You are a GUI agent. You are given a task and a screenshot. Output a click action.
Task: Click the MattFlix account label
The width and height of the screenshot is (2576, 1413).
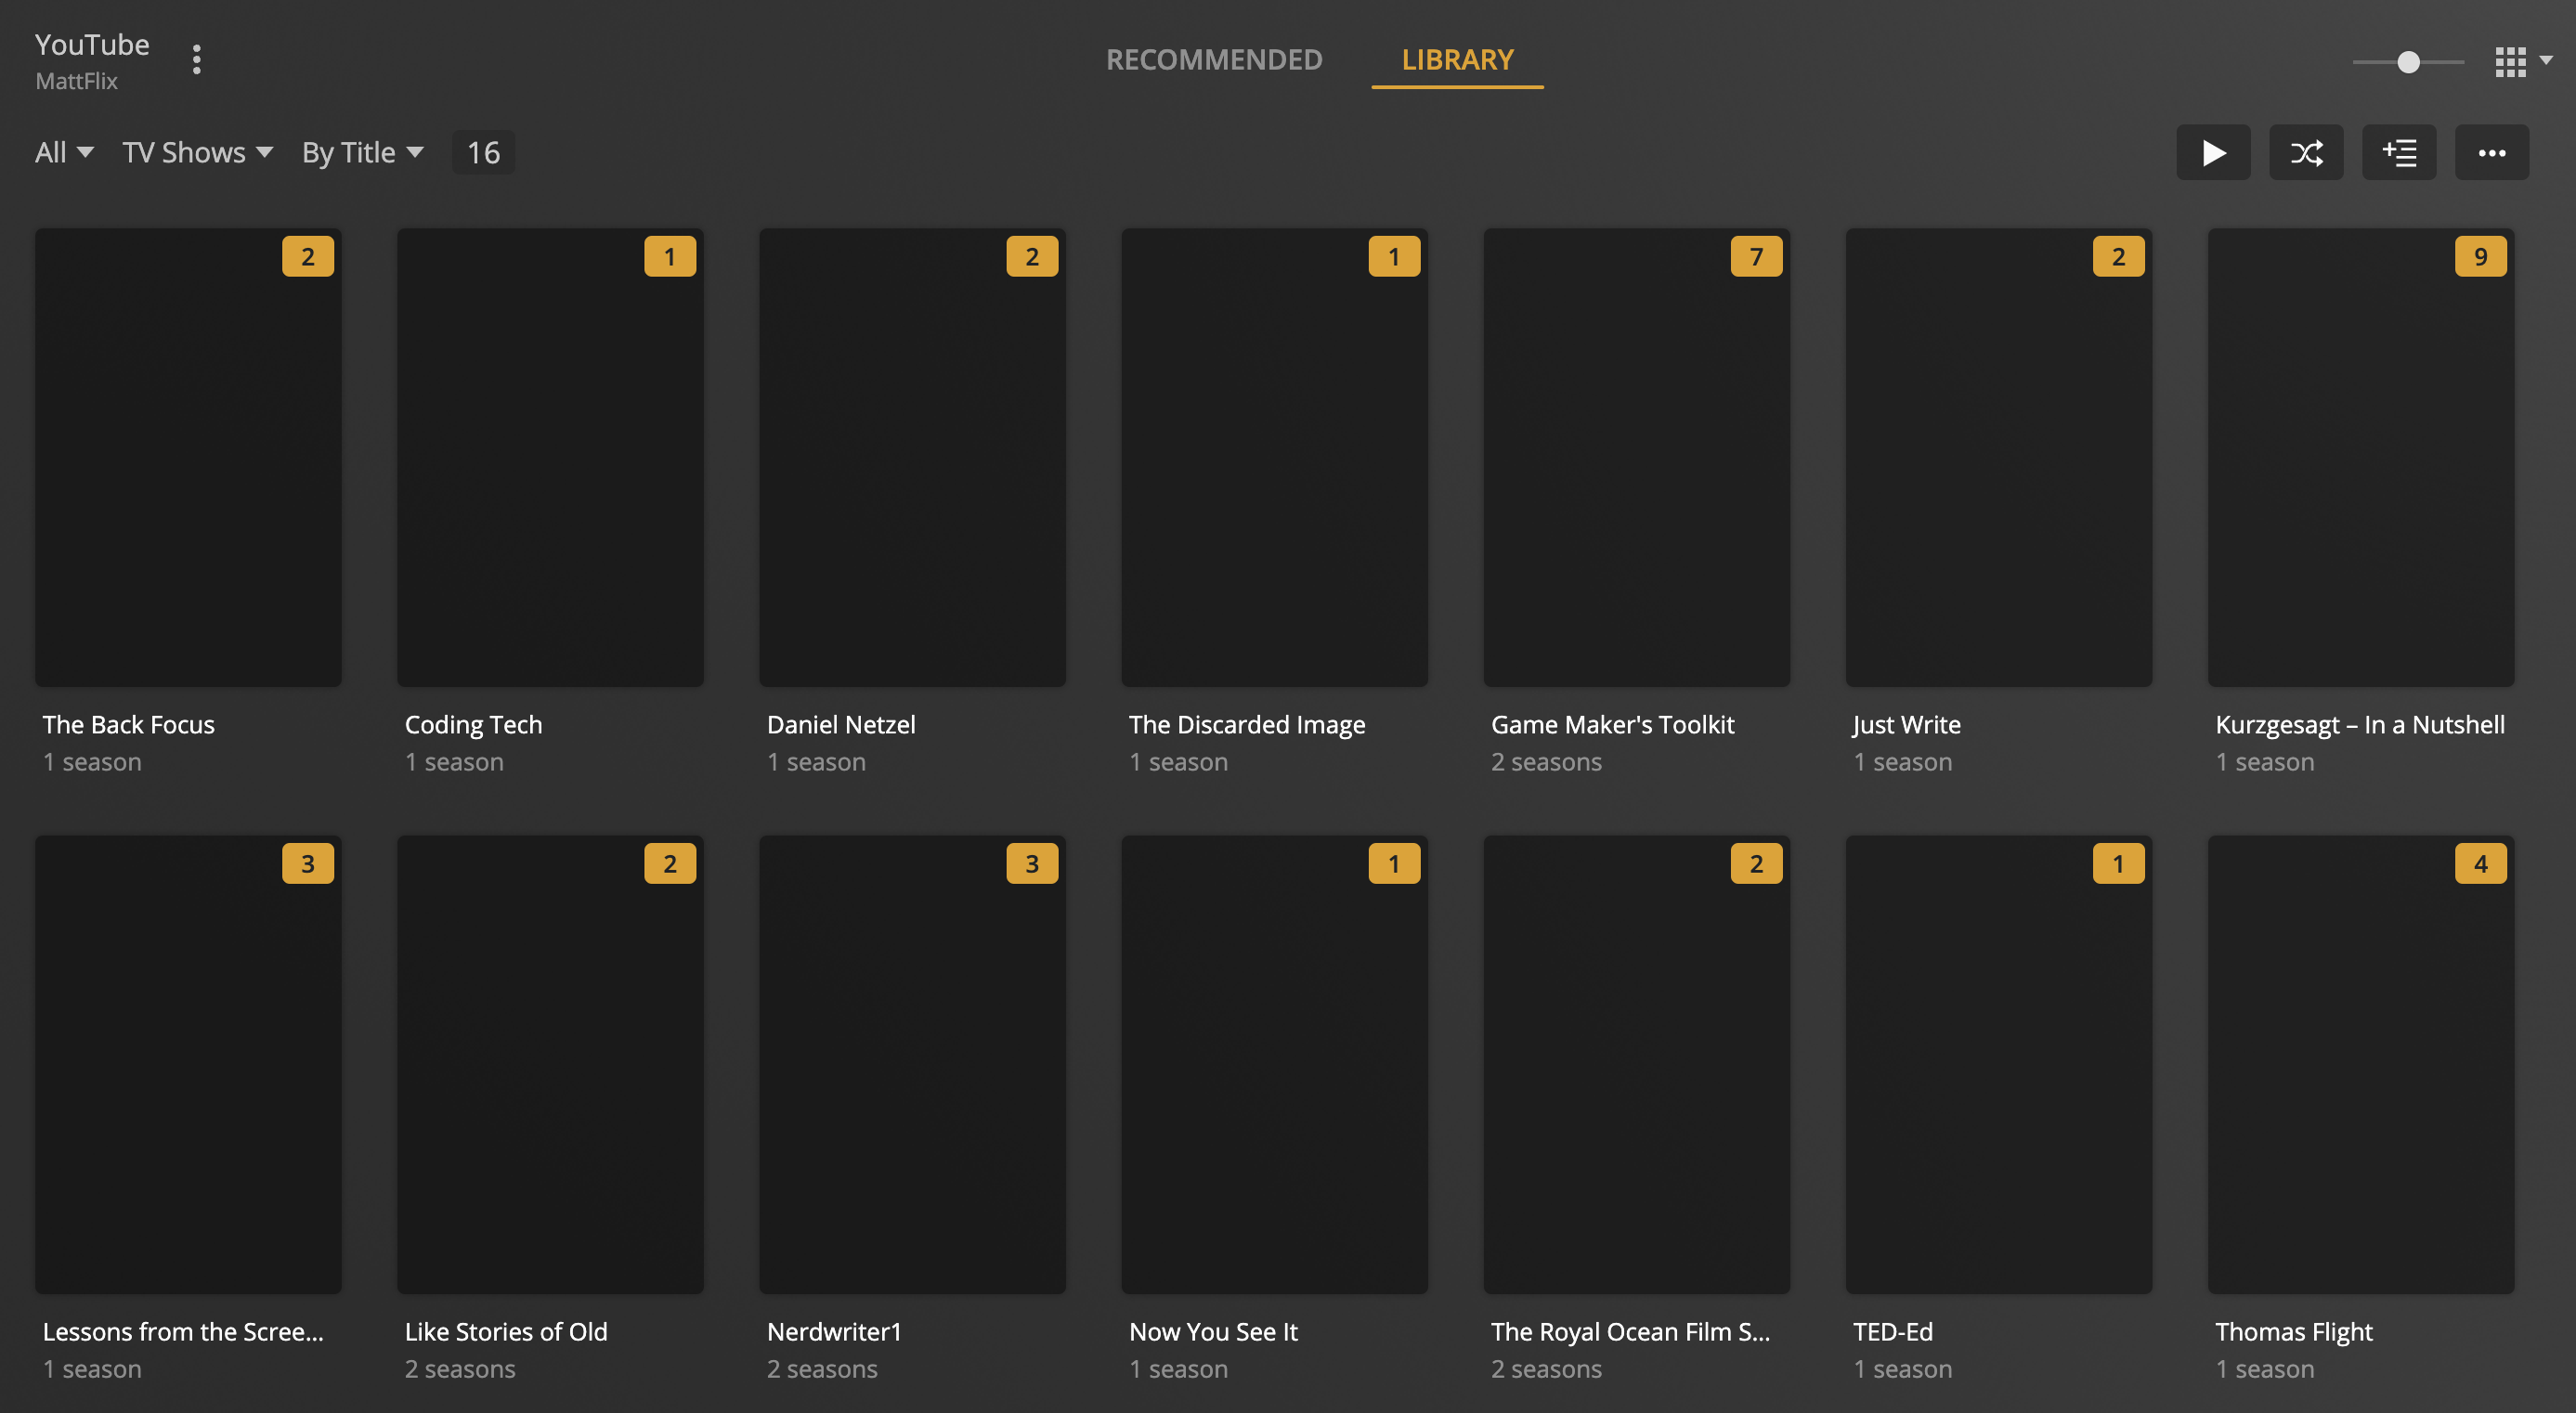pos(75,78)
